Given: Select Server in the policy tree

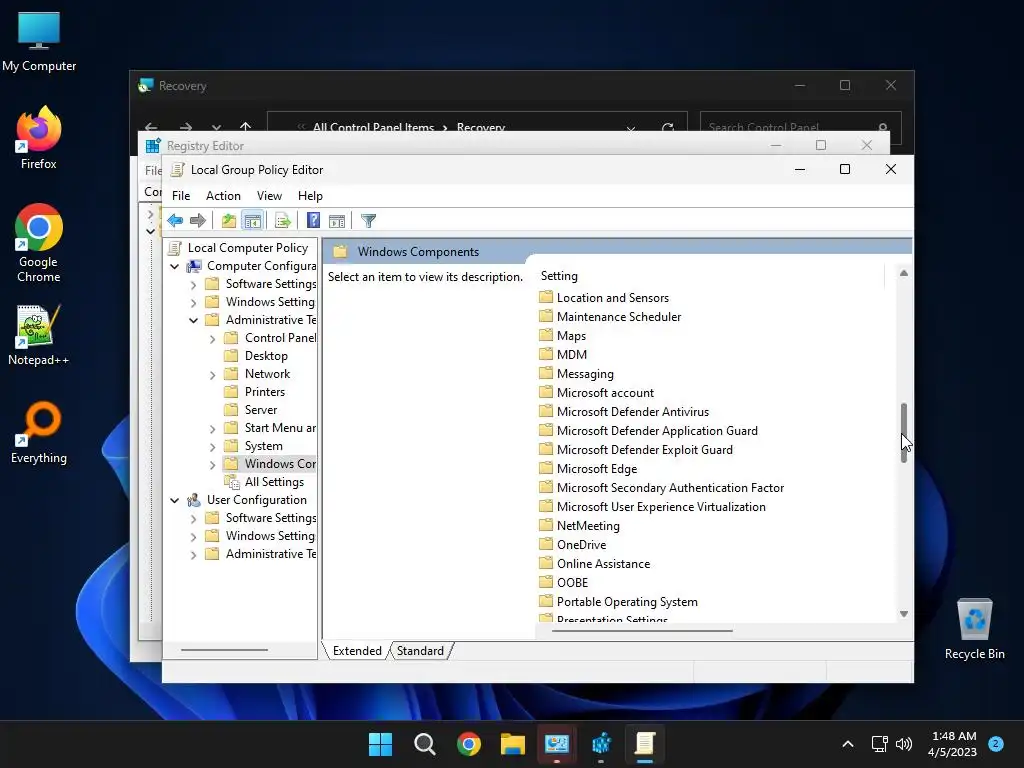Looking at the screenshot, I should (261, 410).
